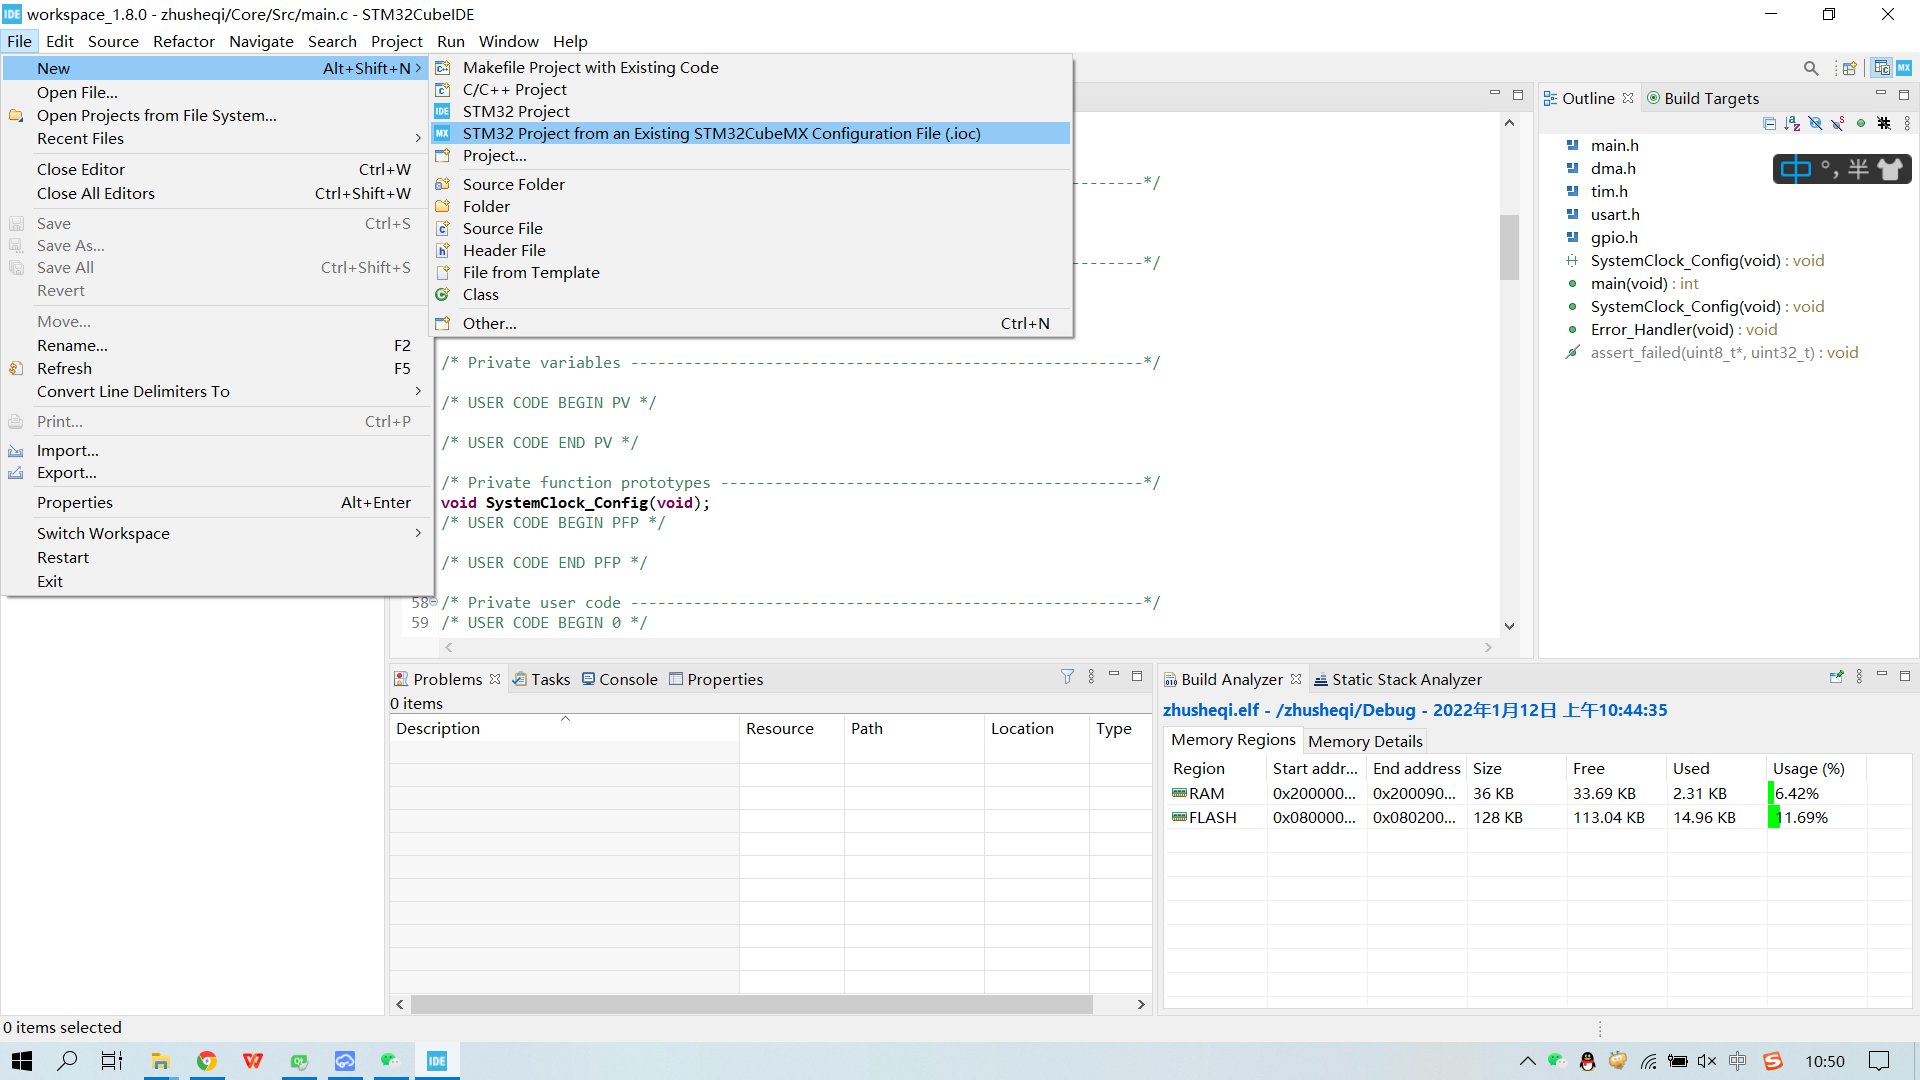
Task: Open the STM32CubeMX Device Configuration perspective
Action: pyautogui.click(x=1904, y=68)
